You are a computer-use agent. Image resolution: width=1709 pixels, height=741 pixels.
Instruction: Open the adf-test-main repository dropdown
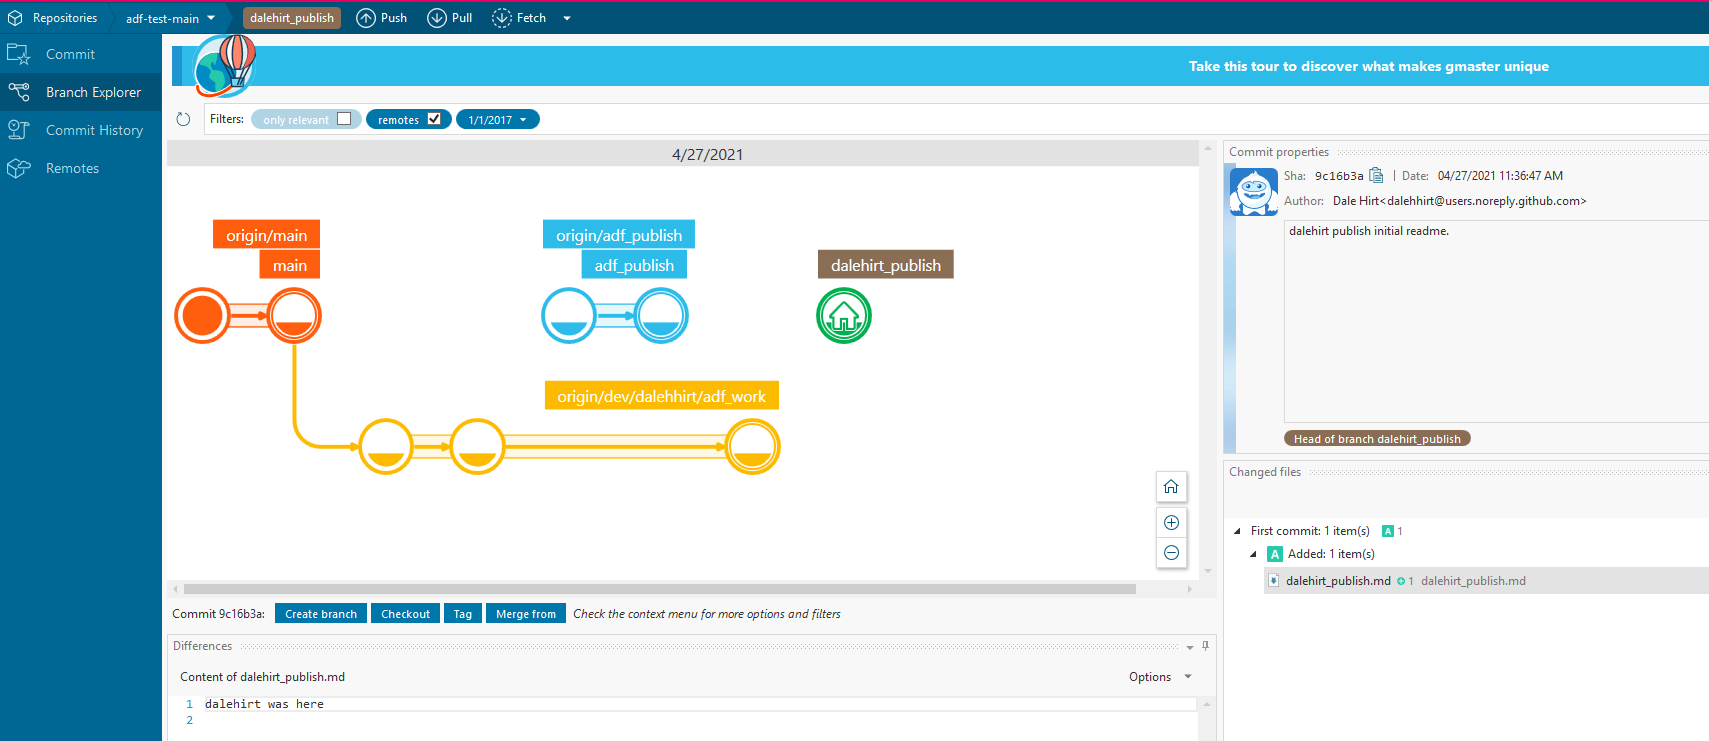(x=170, y=18)
